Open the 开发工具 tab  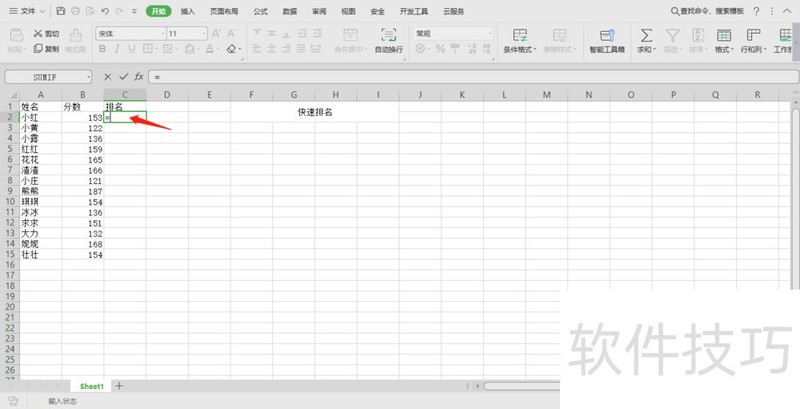point(414,11)
